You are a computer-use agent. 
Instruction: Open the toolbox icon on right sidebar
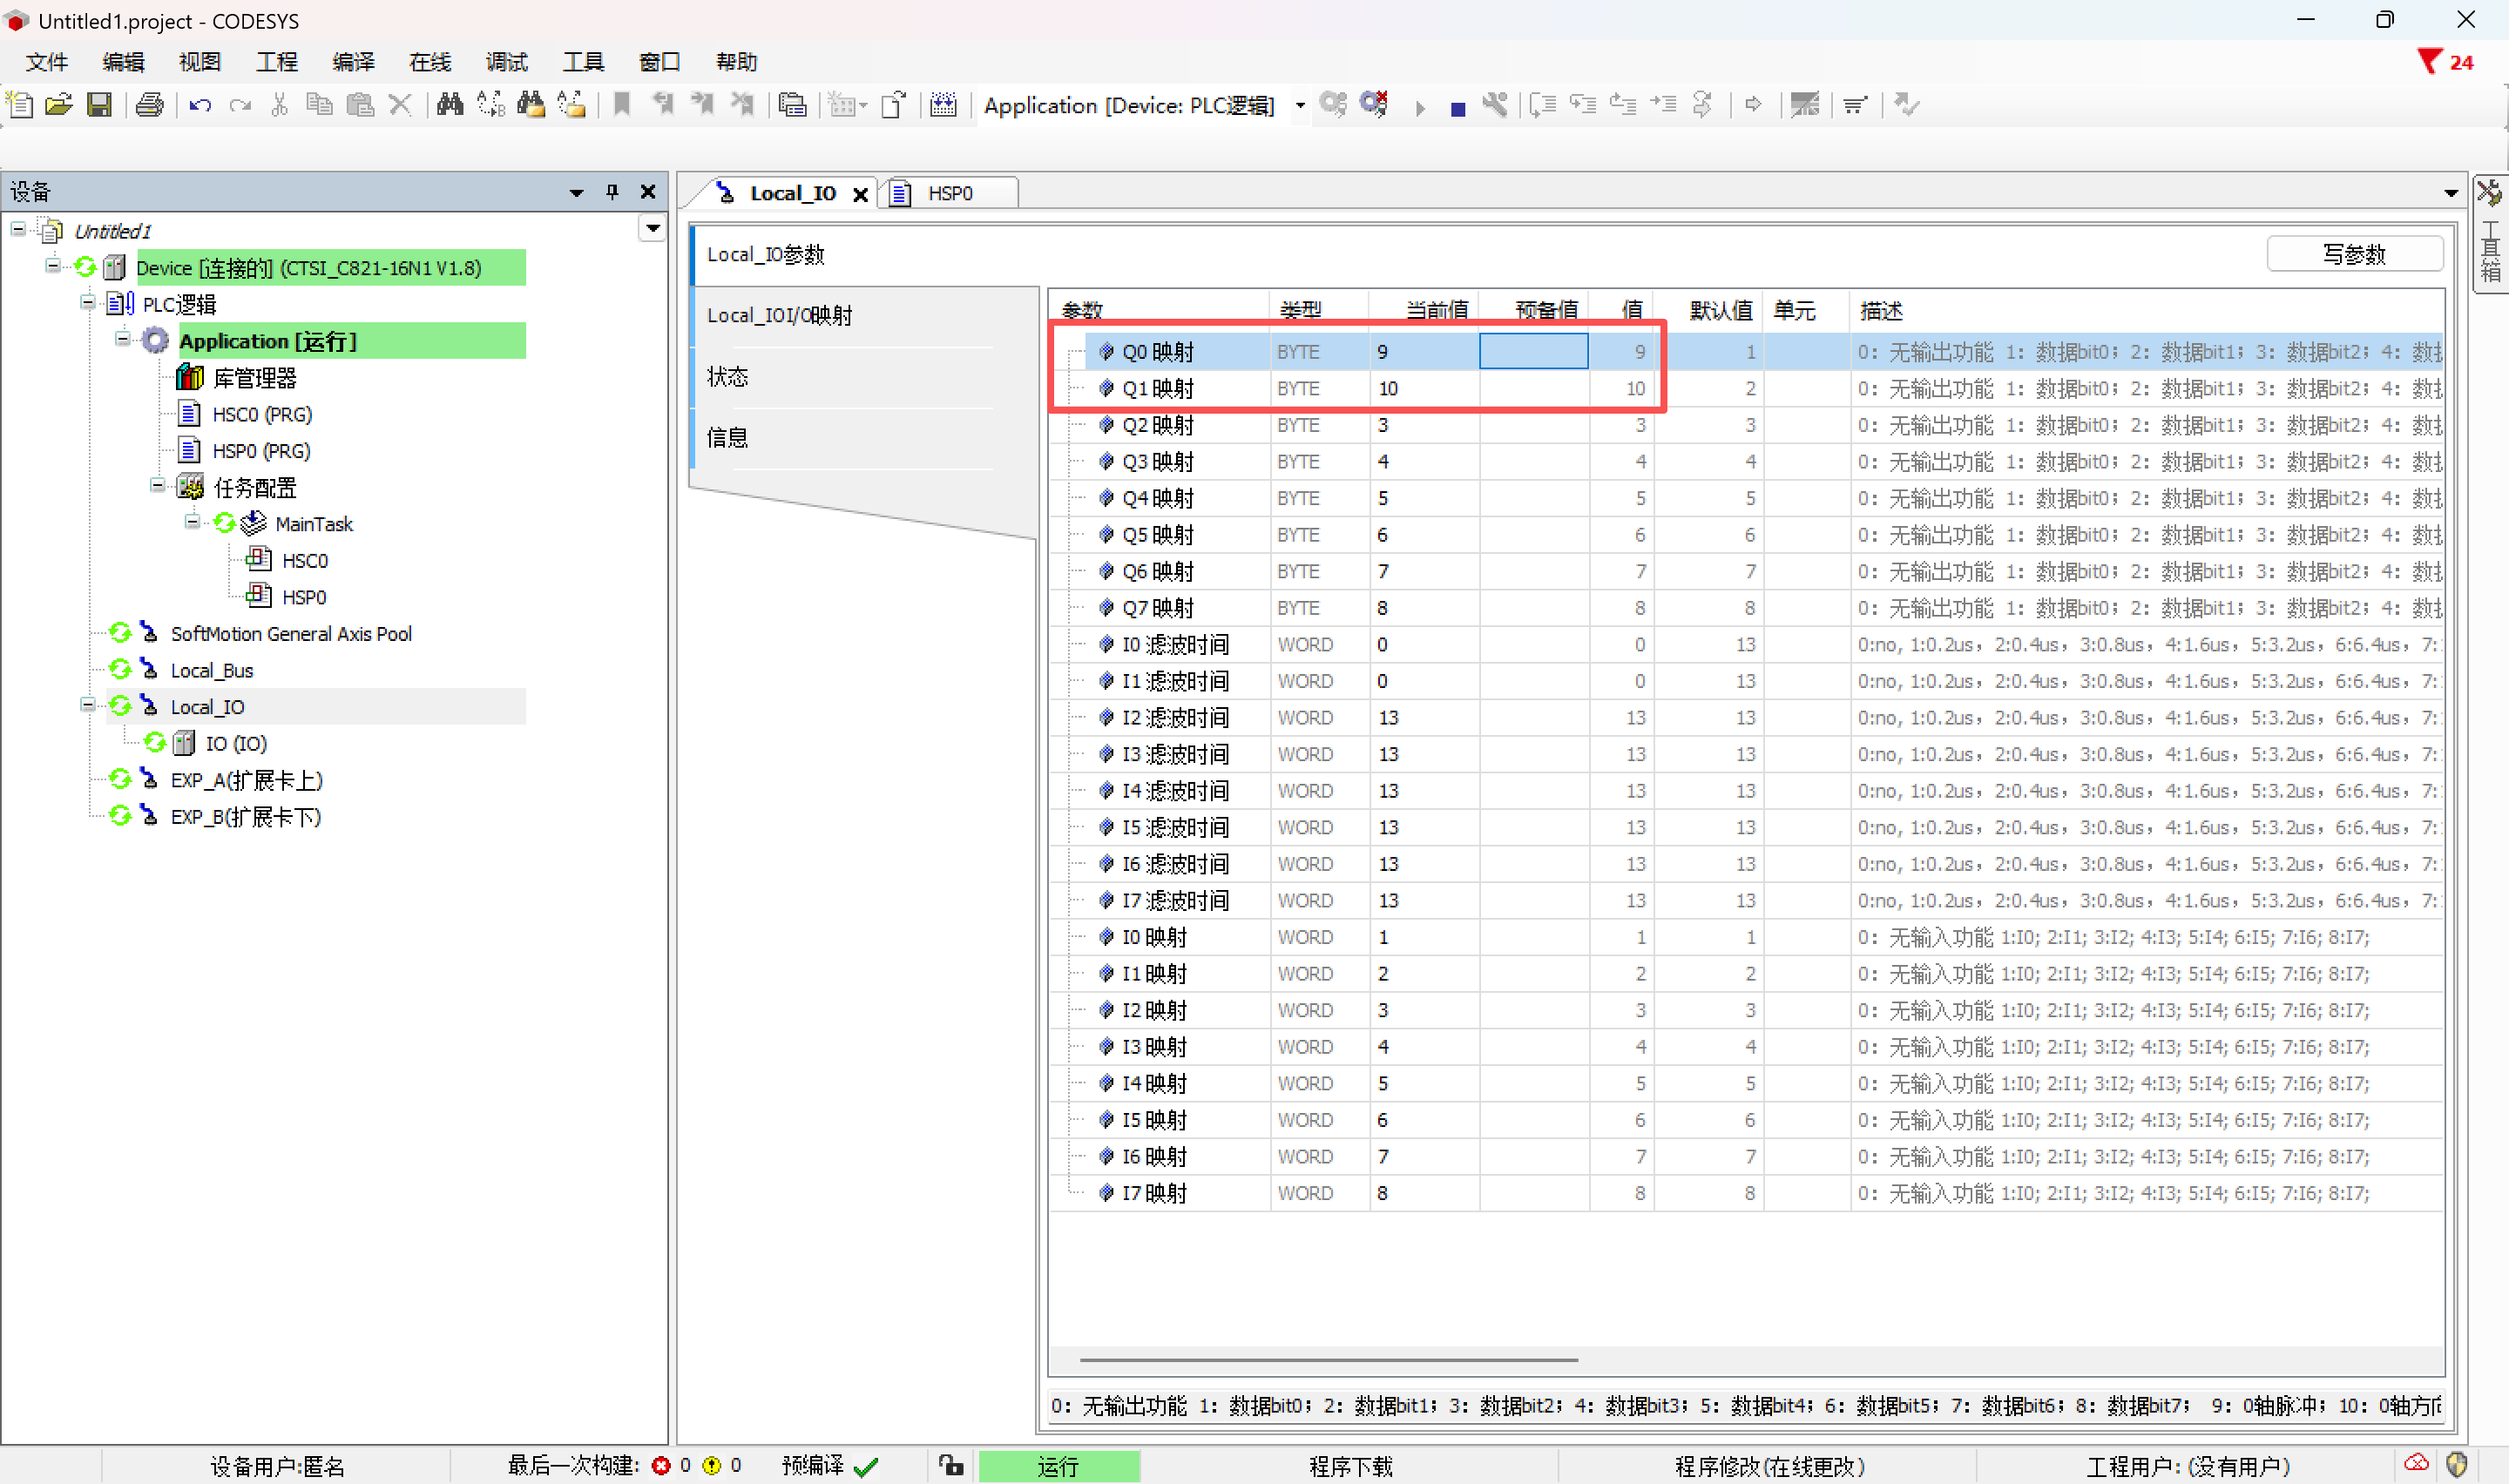[x=2490, y=192]
